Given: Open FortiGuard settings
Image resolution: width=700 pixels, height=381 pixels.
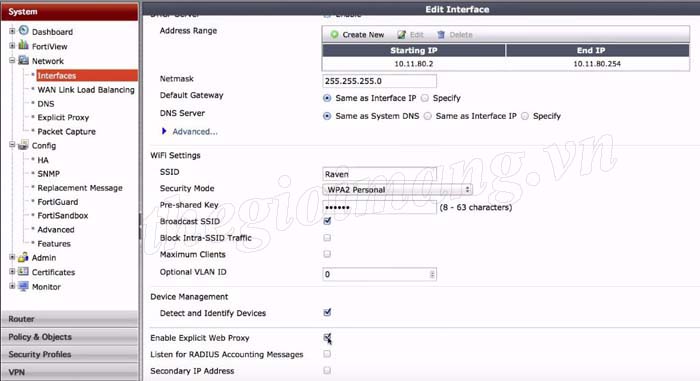Looking at the screenshot, I should click(58, 202).
